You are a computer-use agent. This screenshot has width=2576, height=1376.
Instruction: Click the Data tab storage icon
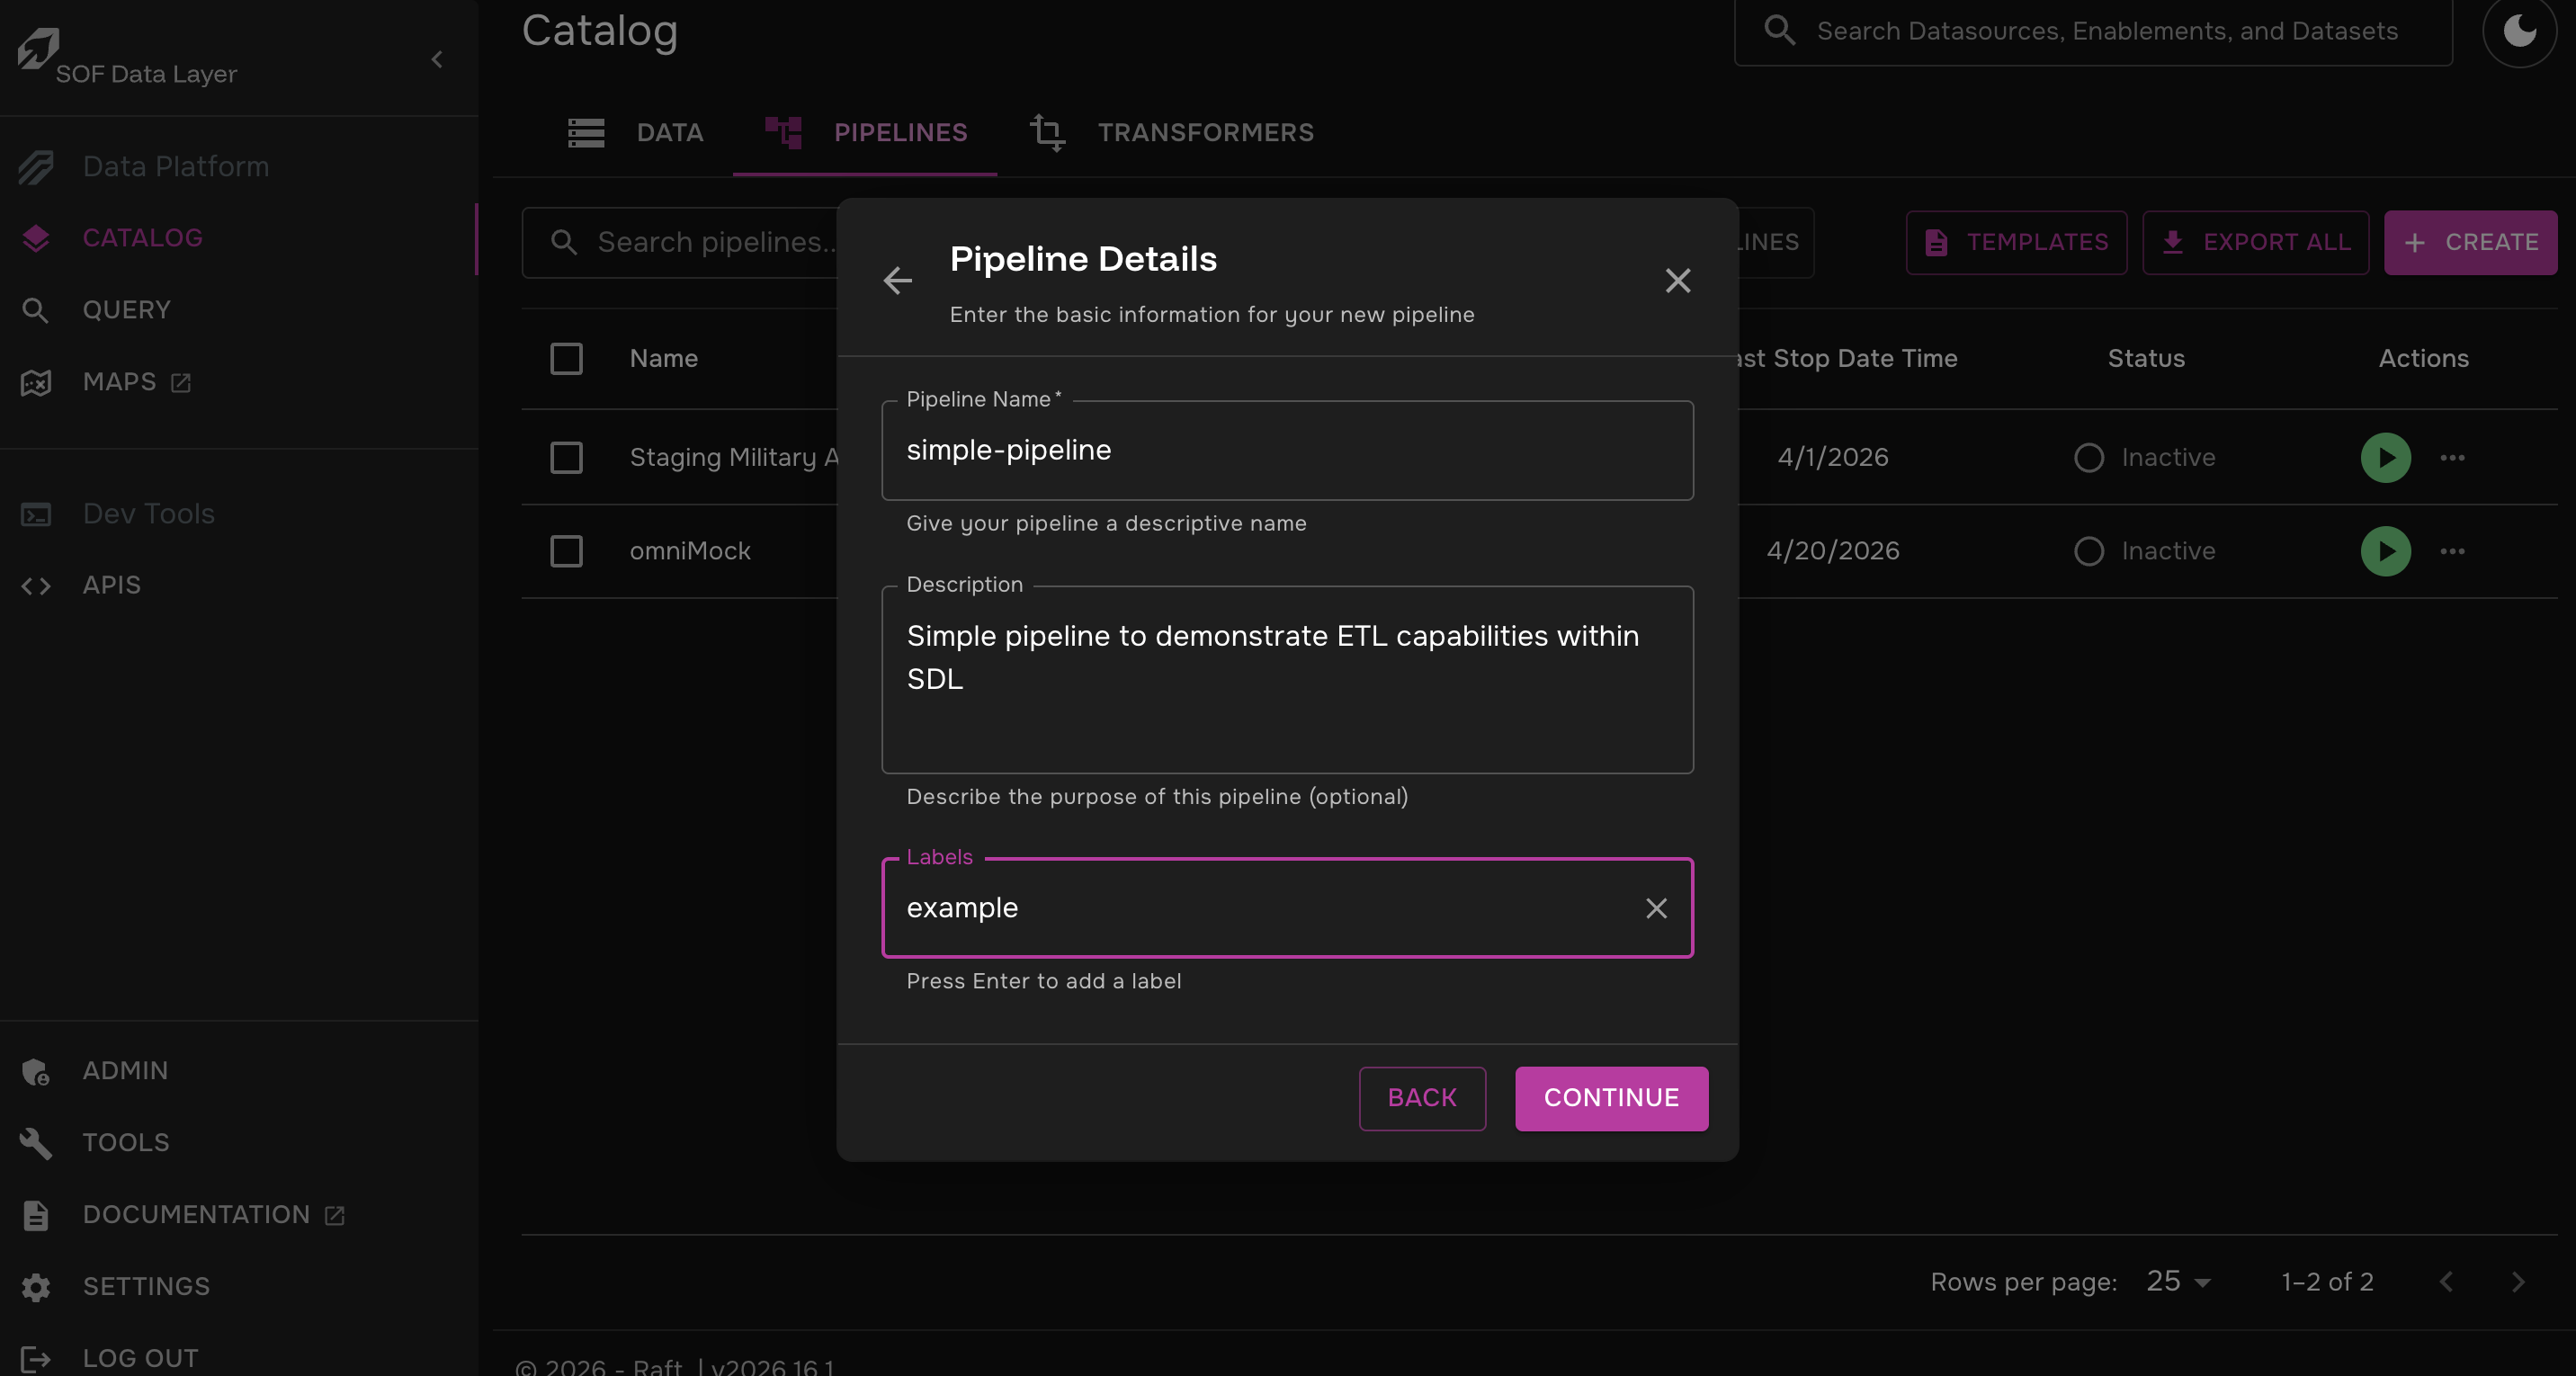[x=586, y=133]
